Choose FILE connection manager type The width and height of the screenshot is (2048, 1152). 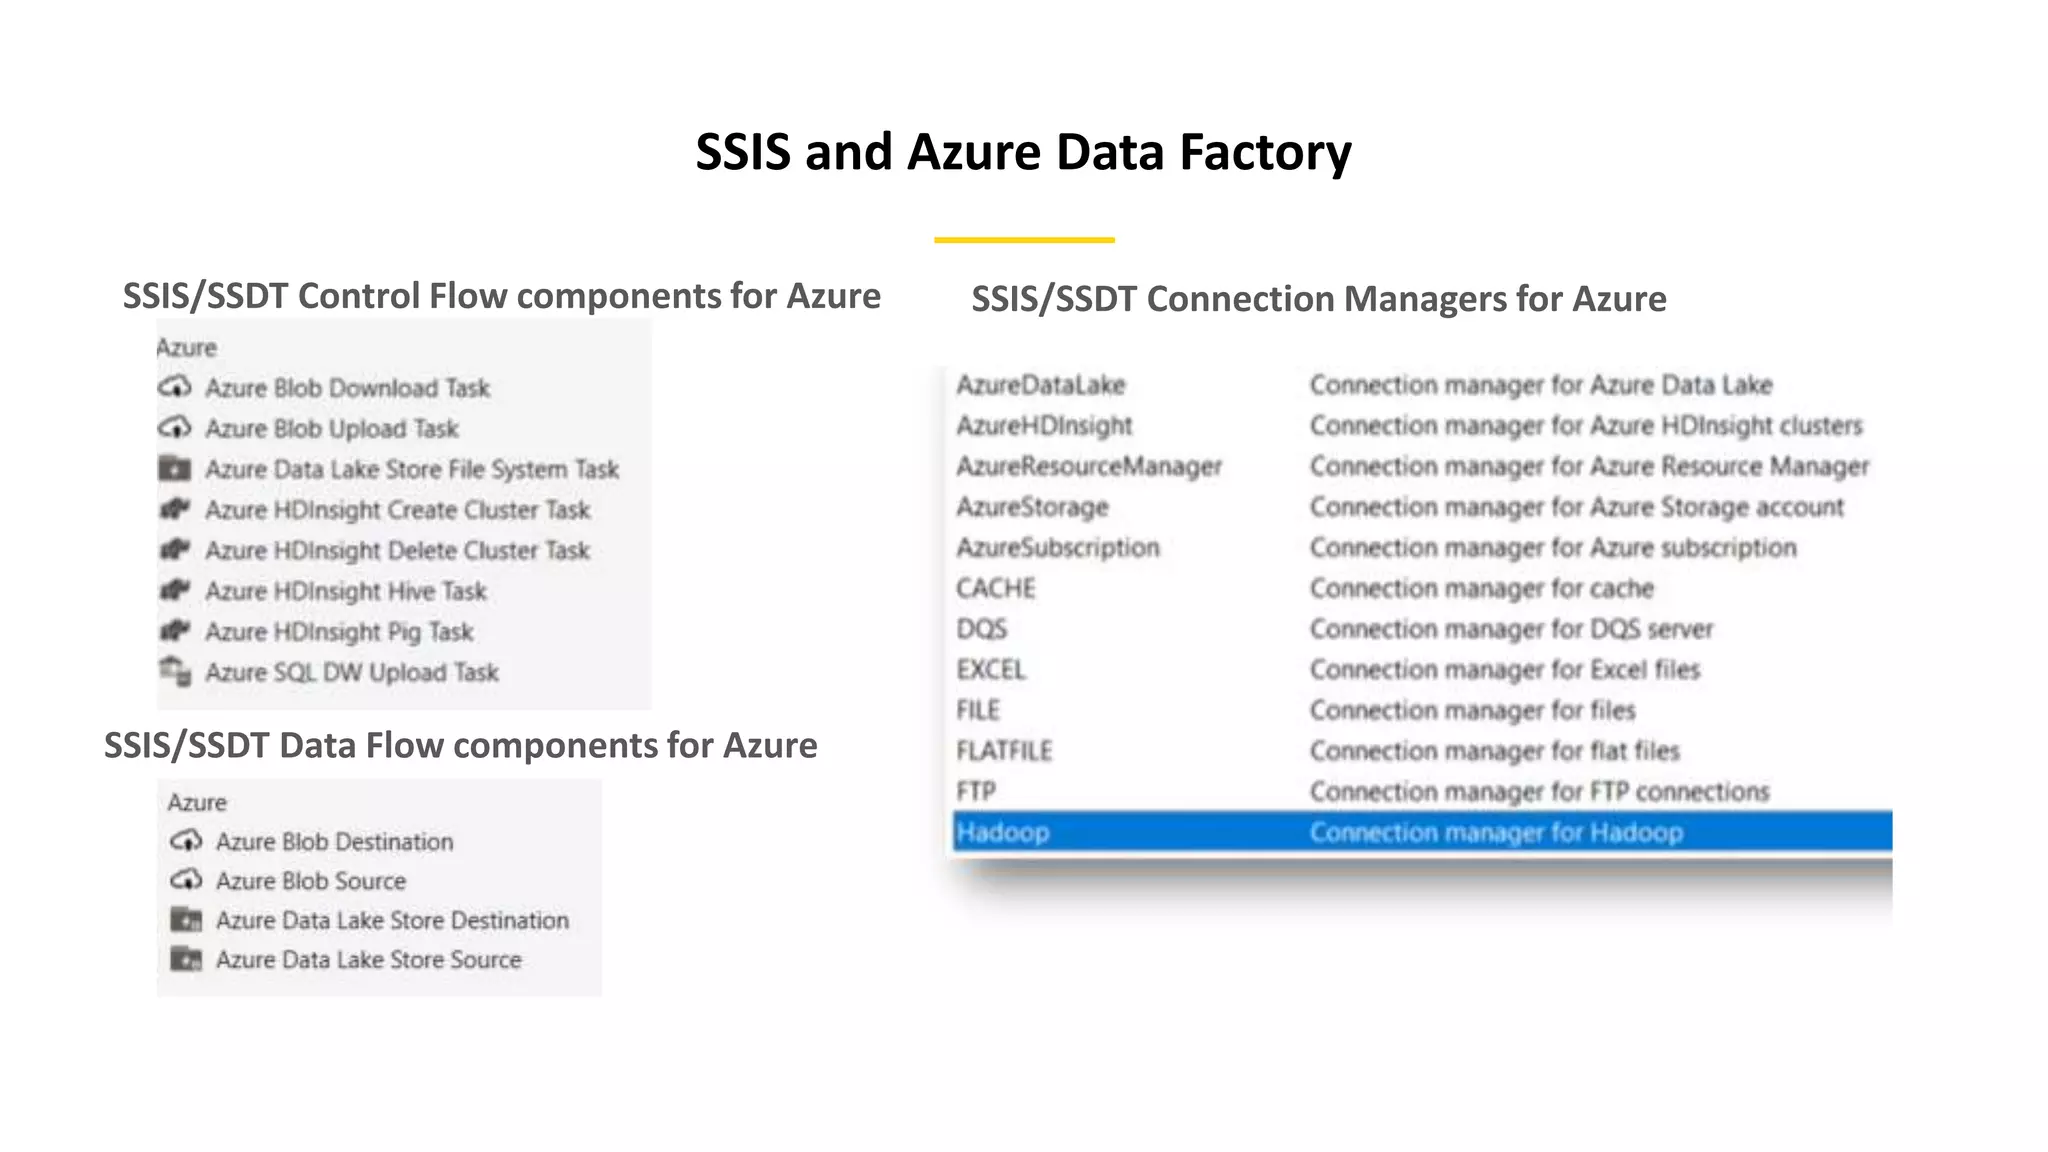pyautogui.click(x=977, y=710)
